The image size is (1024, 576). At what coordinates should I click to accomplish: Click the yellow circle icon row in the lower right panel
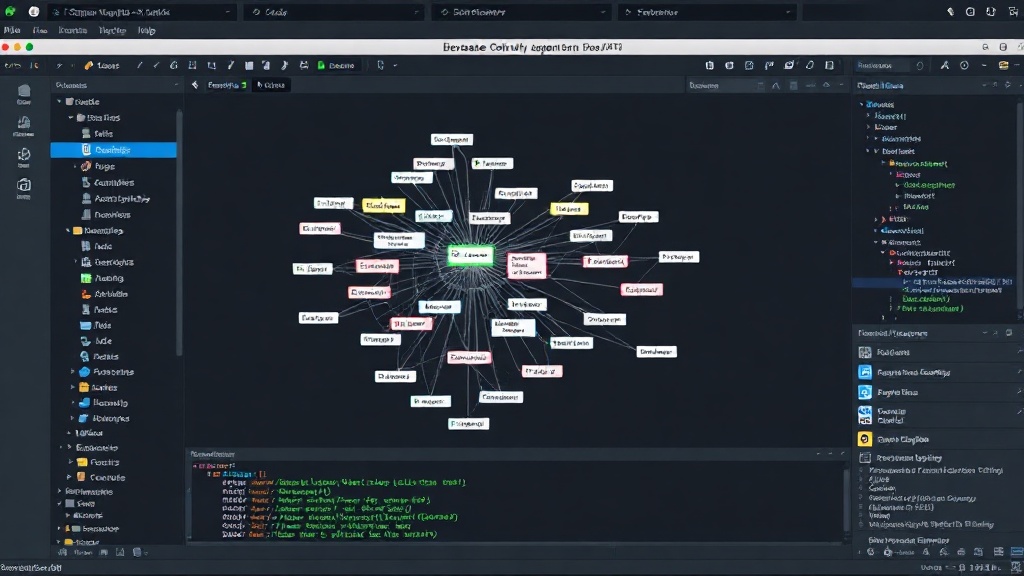(938, 439)
